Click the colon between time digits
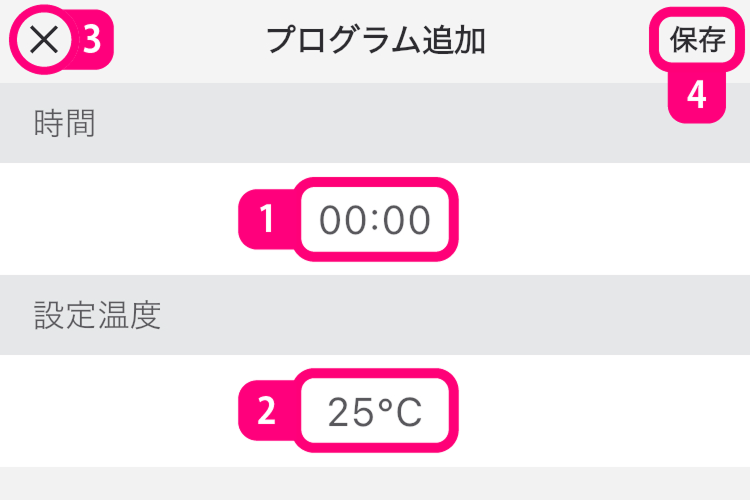This screenshot has height=500, width=750. click(375, 219)
